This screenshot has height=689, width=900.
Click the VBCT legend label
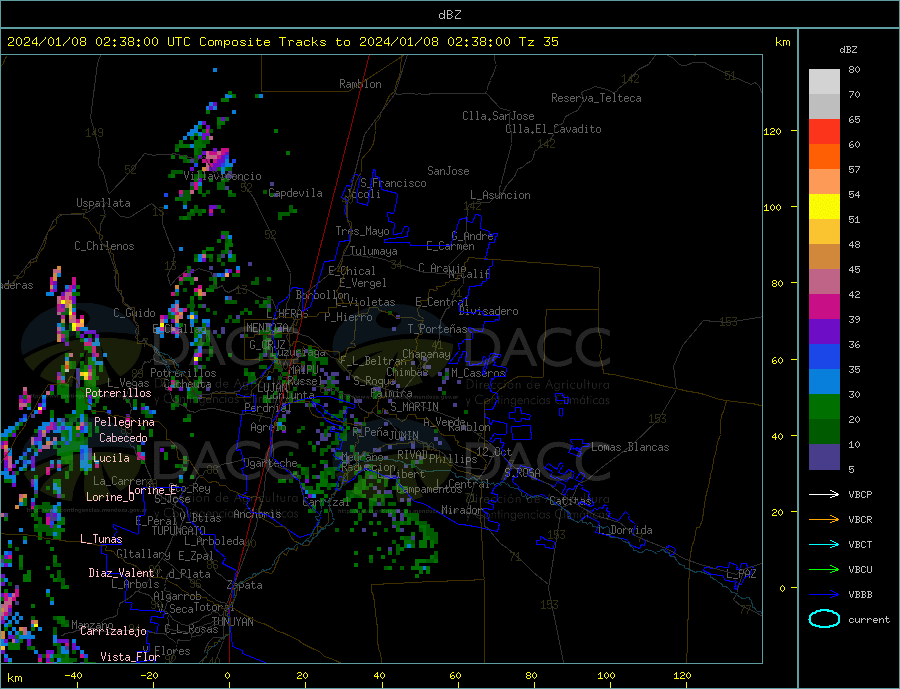click(x=860, y=544)
